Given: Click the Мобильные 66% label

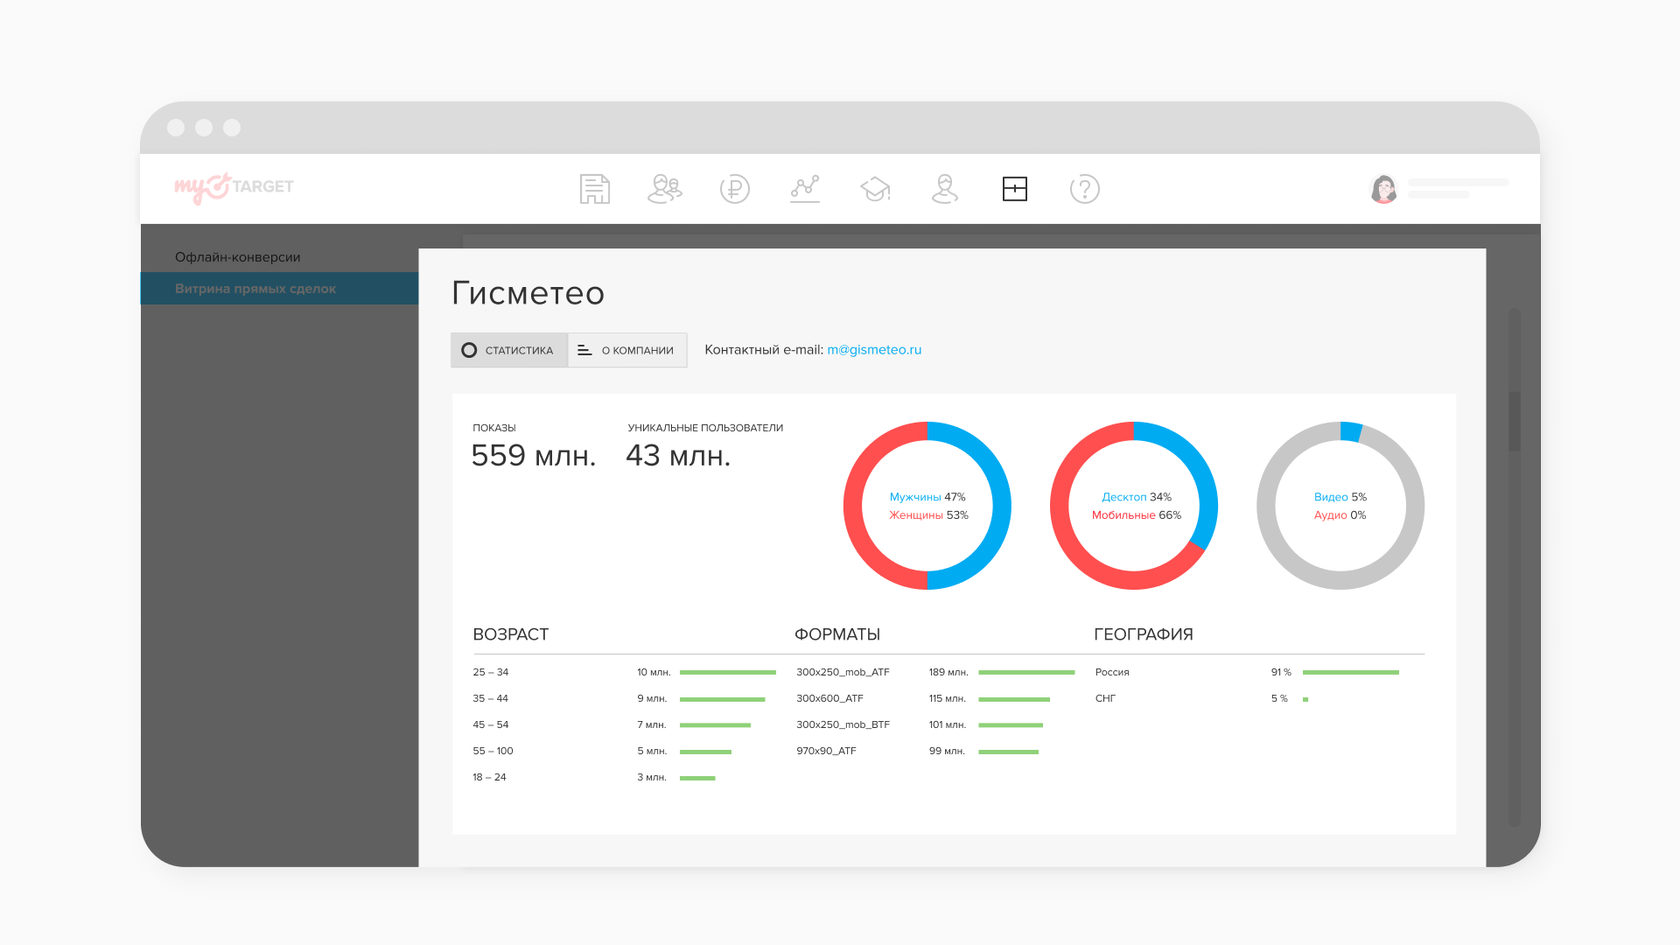Looking at the screenshot, I should [1136, 515].
